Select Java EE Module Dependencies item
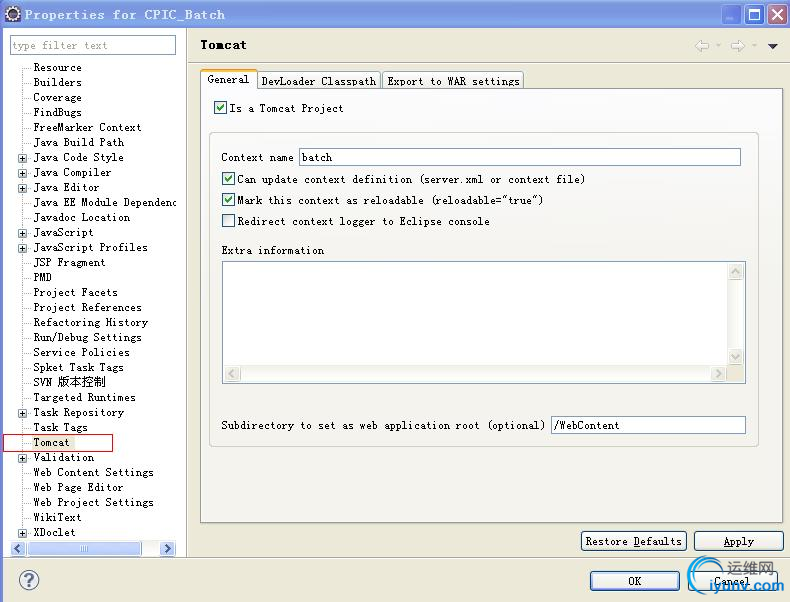This screenshot has width=790, height=602. pos(105,202)
